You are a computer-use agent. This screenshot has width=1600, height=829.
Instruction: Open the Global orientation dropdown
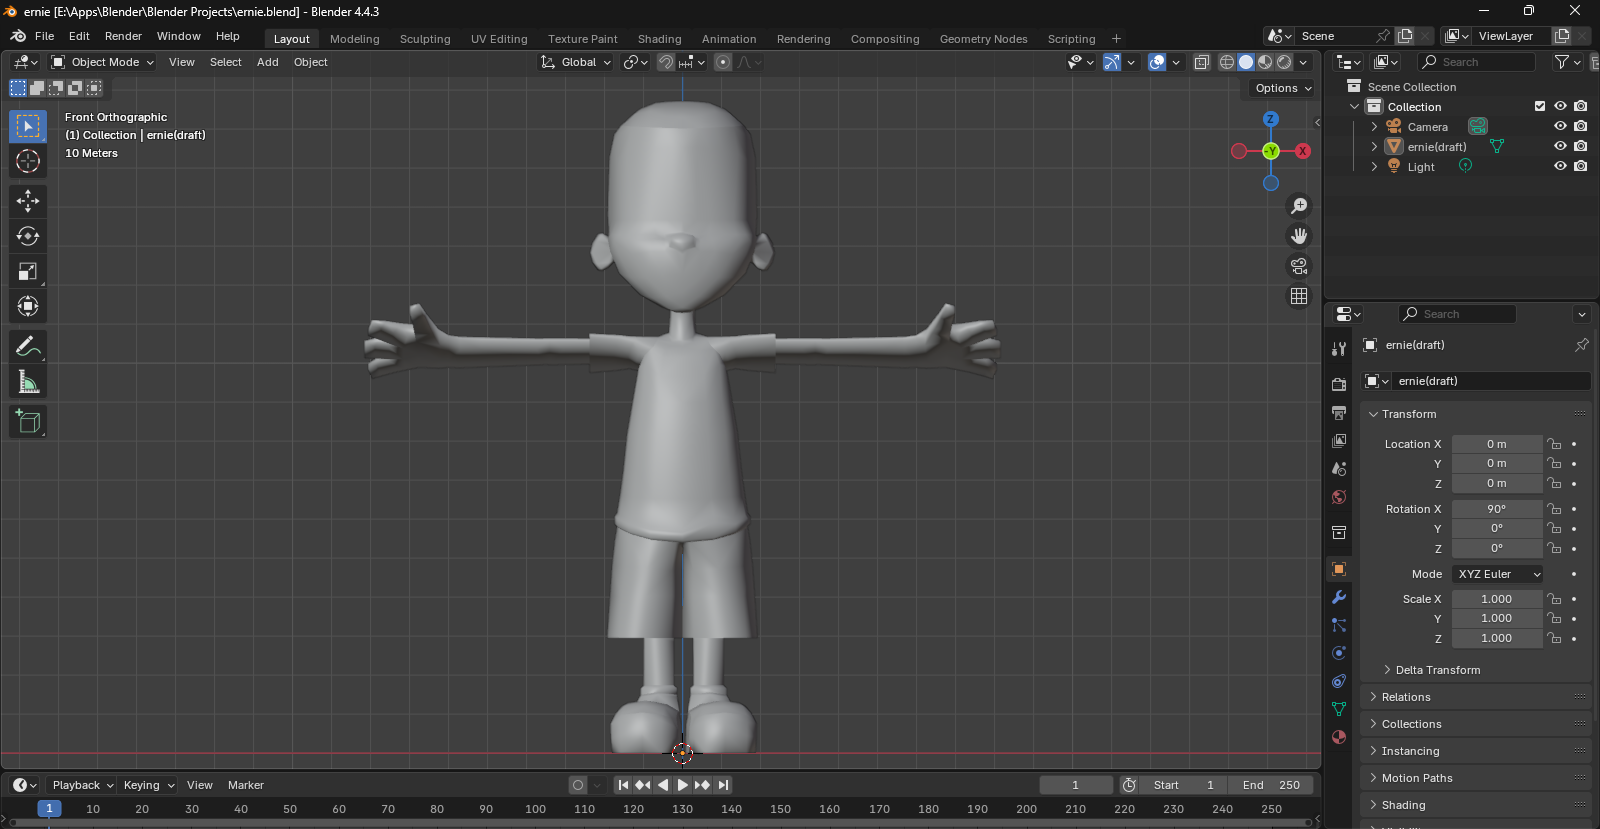576,62
